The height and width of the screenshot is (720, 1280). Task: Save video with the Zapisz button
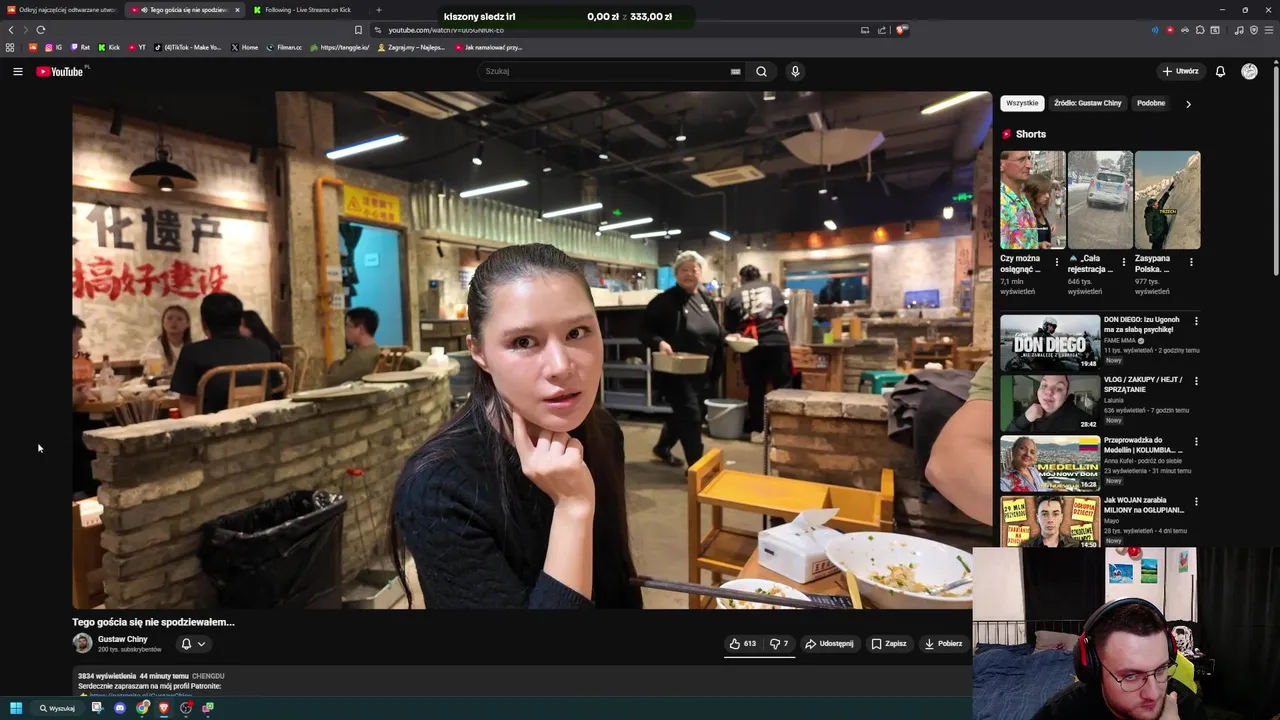pos(889,644)
